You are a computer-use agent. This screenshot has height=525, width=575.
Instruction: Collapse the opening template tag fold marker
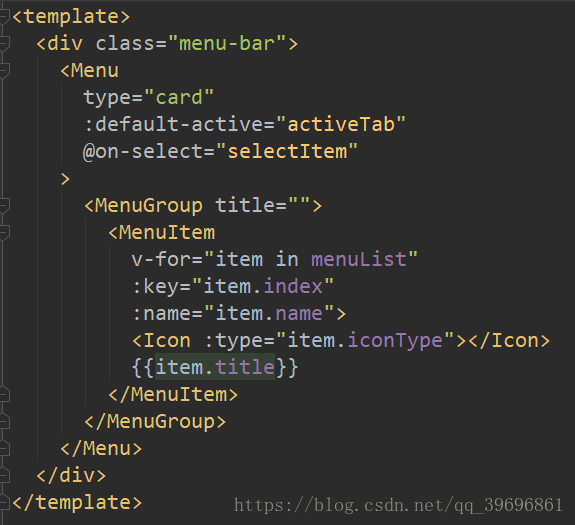4,17
